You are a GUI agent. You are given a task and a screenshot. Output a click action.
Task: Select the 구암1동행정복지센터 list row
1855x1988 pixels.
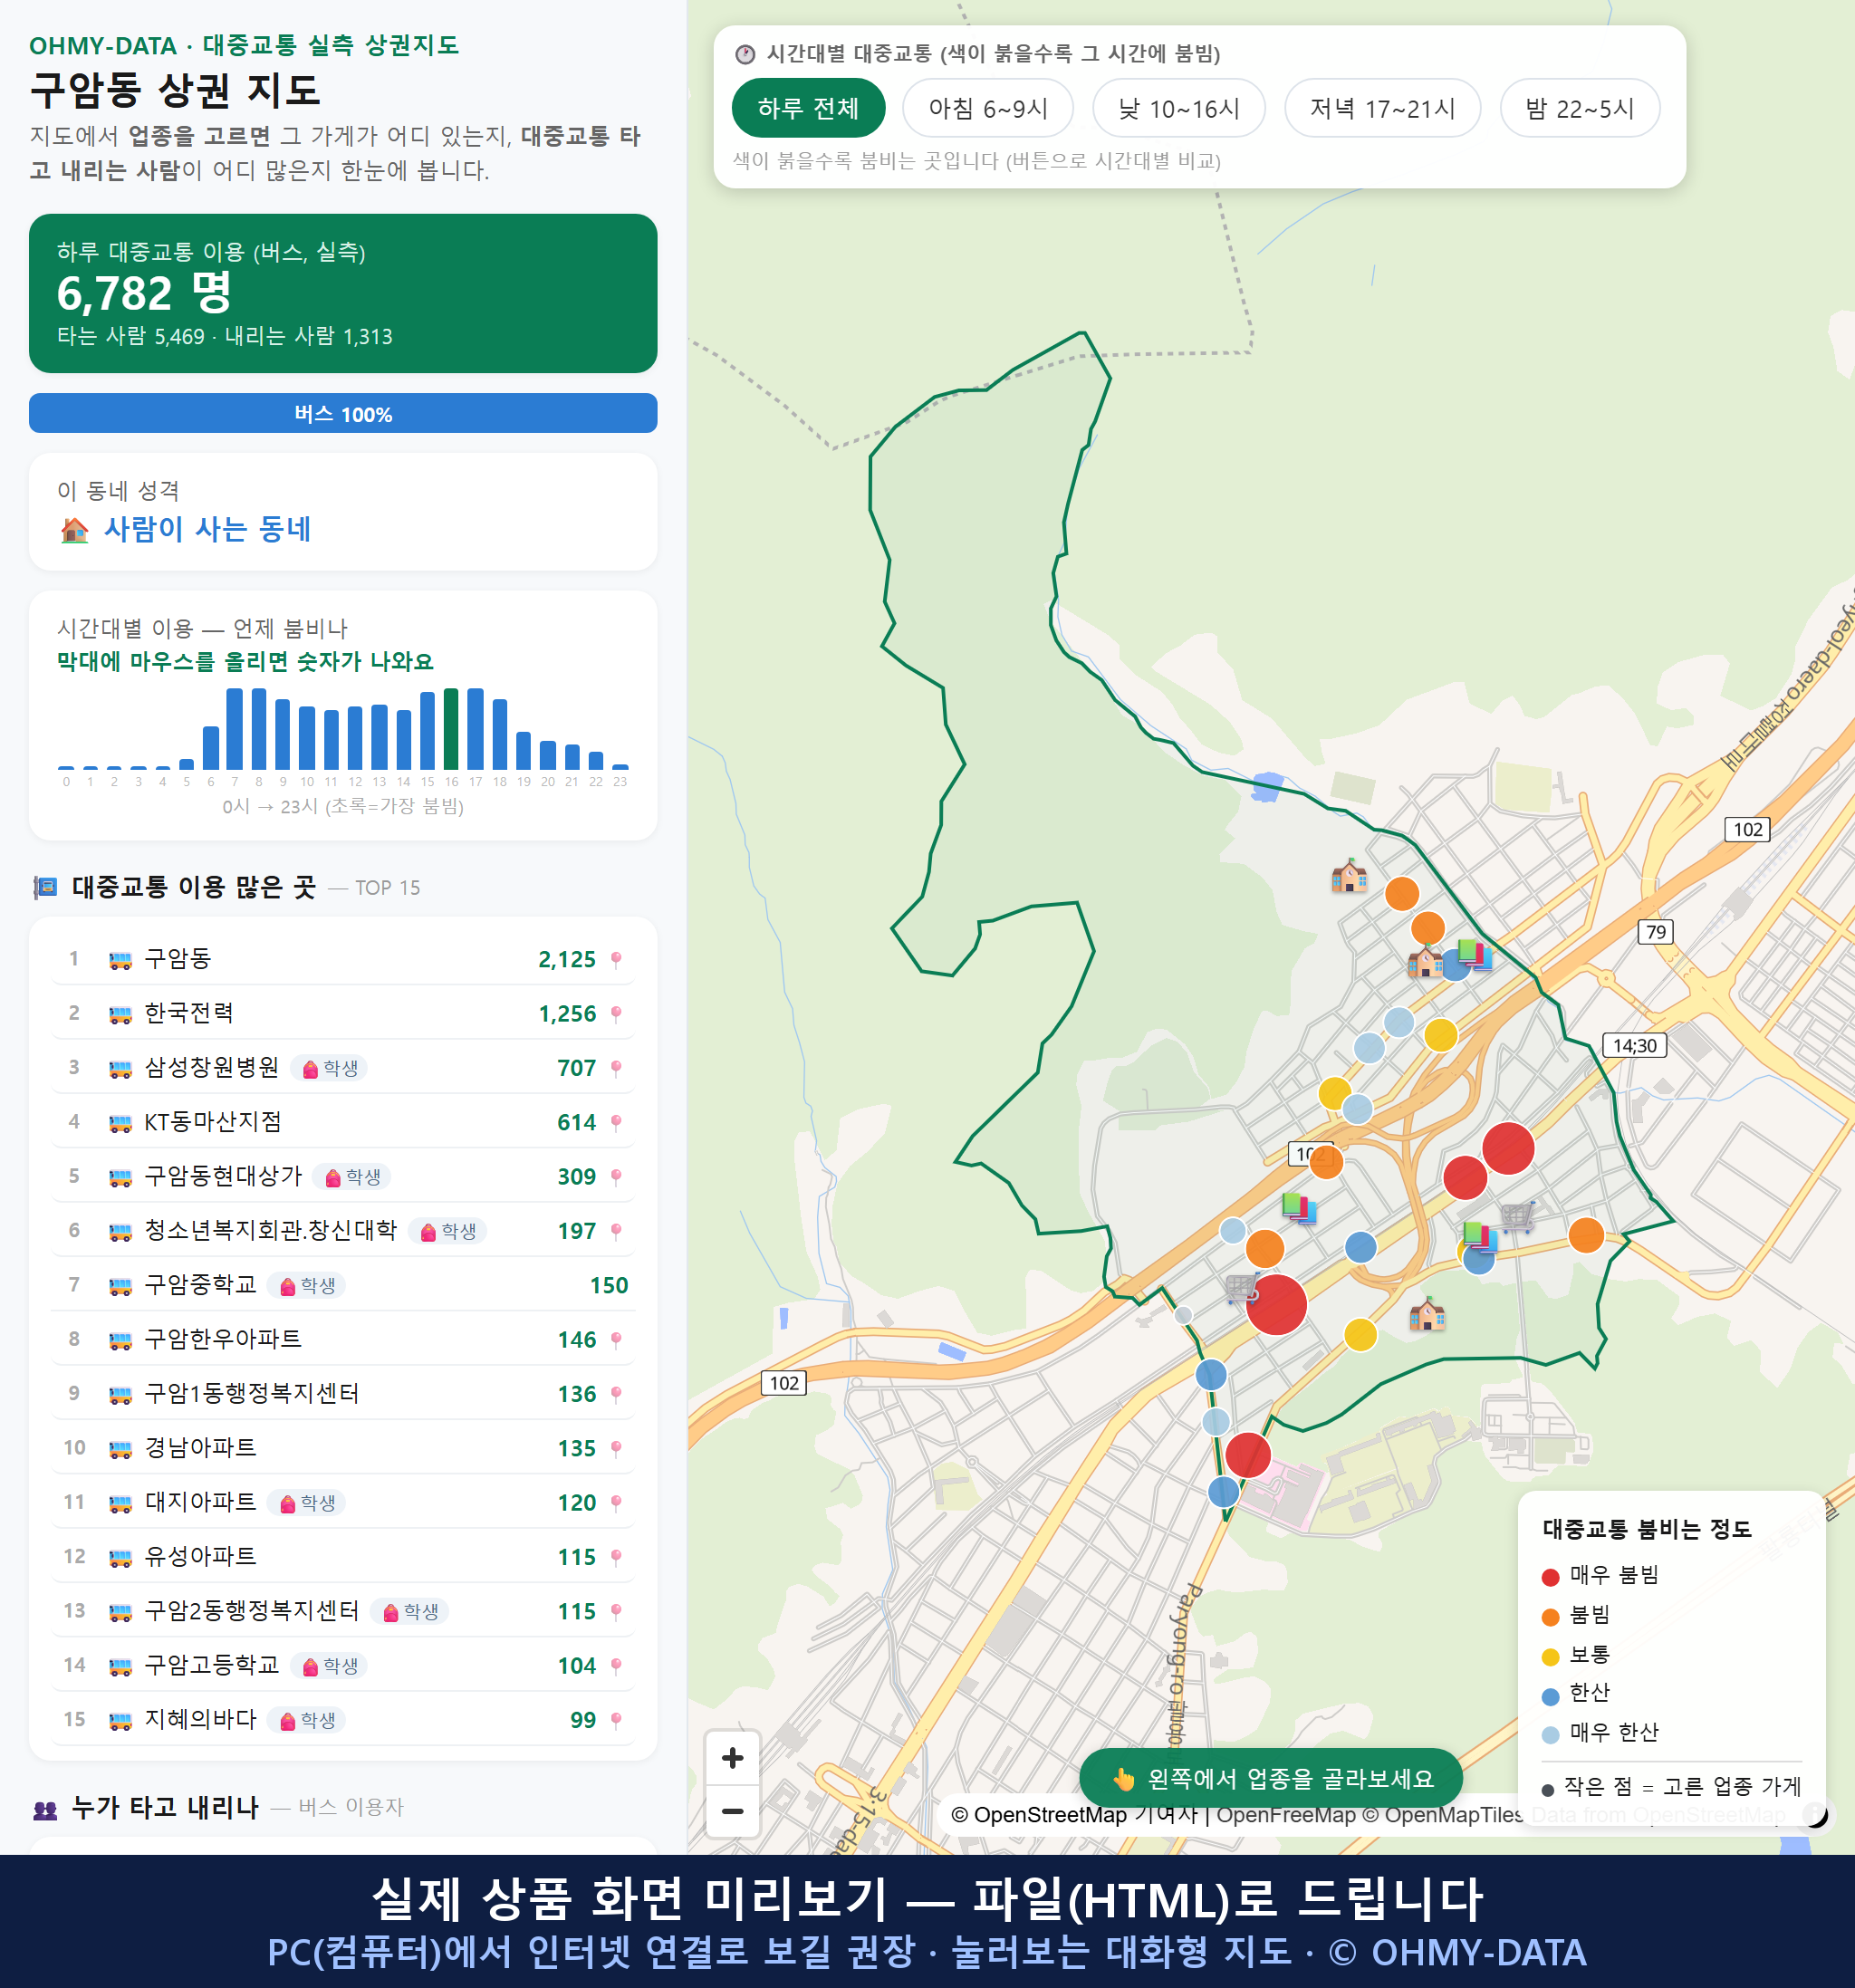tap(343, 1393)
